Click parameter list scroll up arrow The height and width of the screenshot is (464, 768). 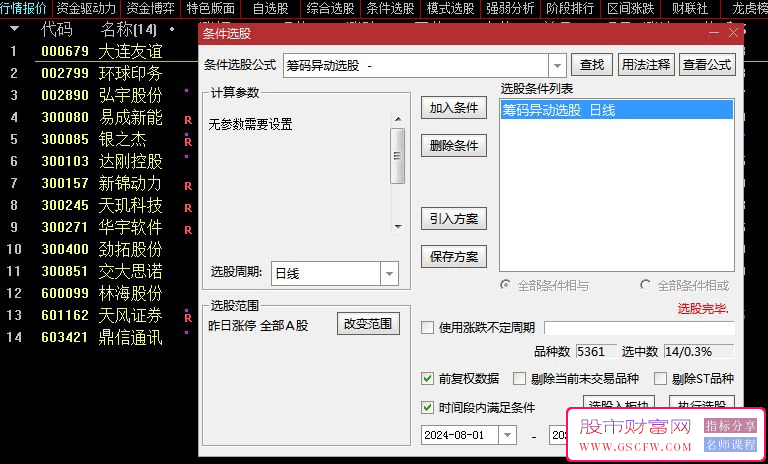click(x=398, y=119)
